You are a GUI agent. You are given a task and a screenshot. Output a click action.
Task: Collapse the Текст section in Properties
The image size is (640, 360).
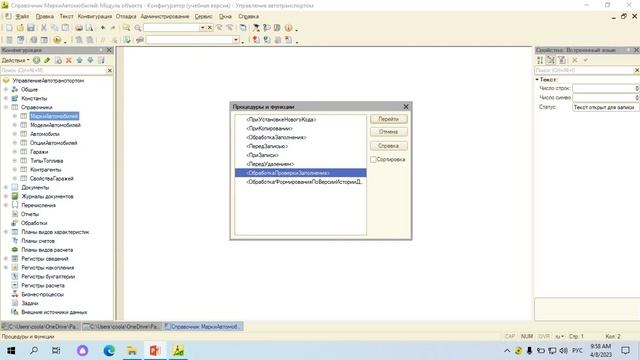click(537, 80)
